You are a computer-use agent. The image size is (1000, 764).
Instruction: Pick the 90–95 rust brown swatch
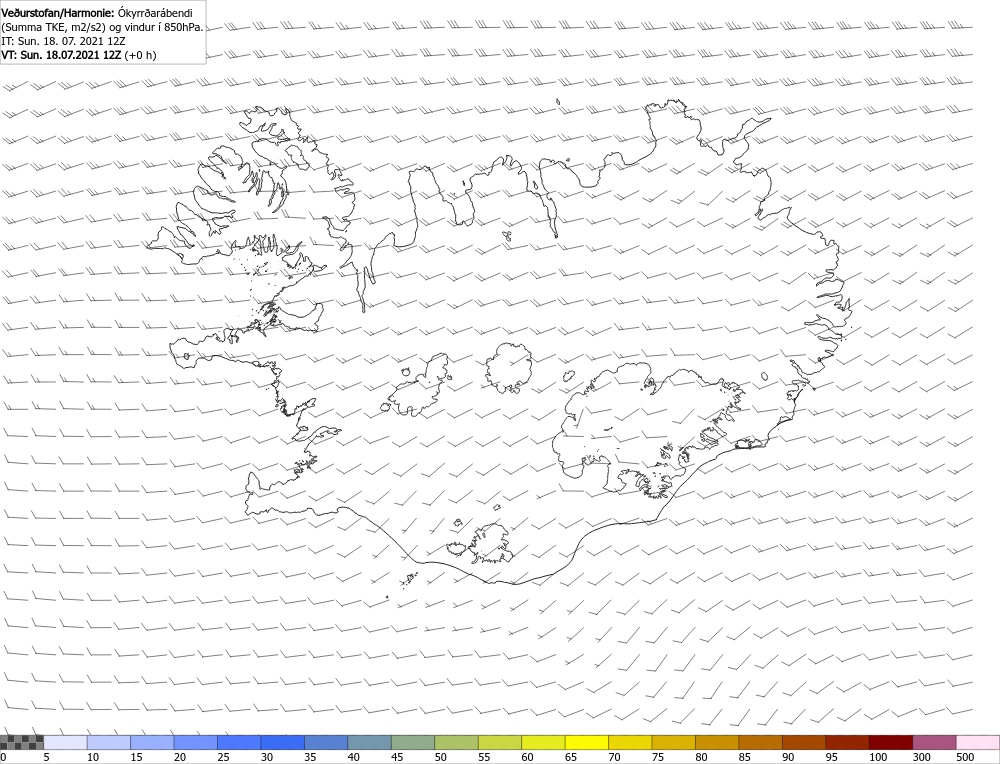point(804,742)
